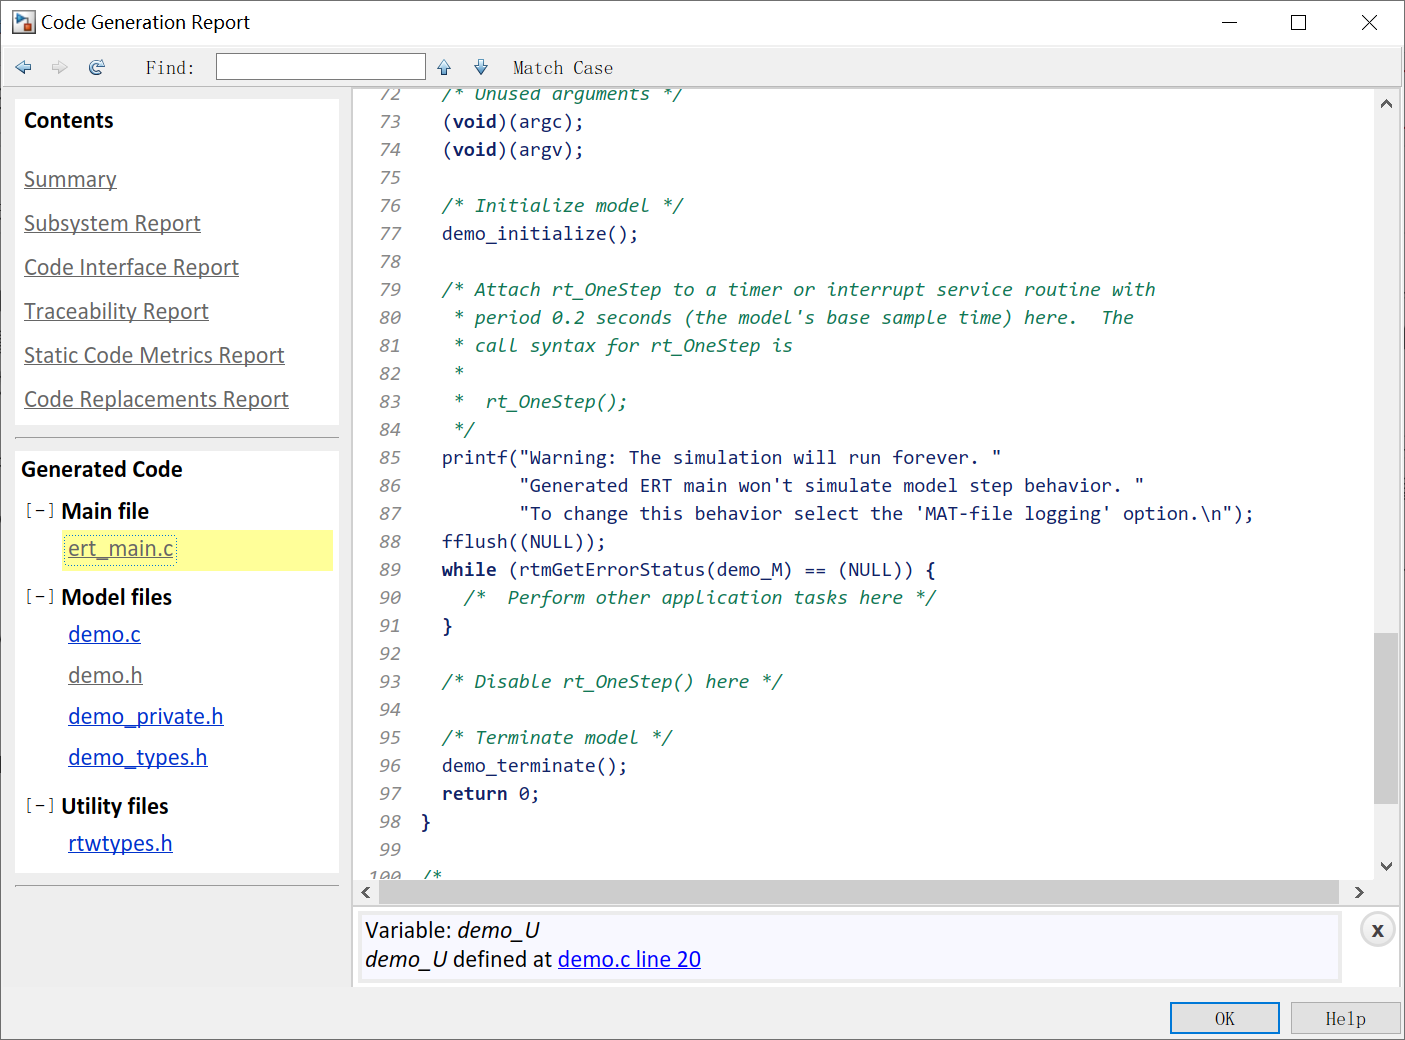Click the Contents heading
1405x1040 pixels.
tap(69, 120)
